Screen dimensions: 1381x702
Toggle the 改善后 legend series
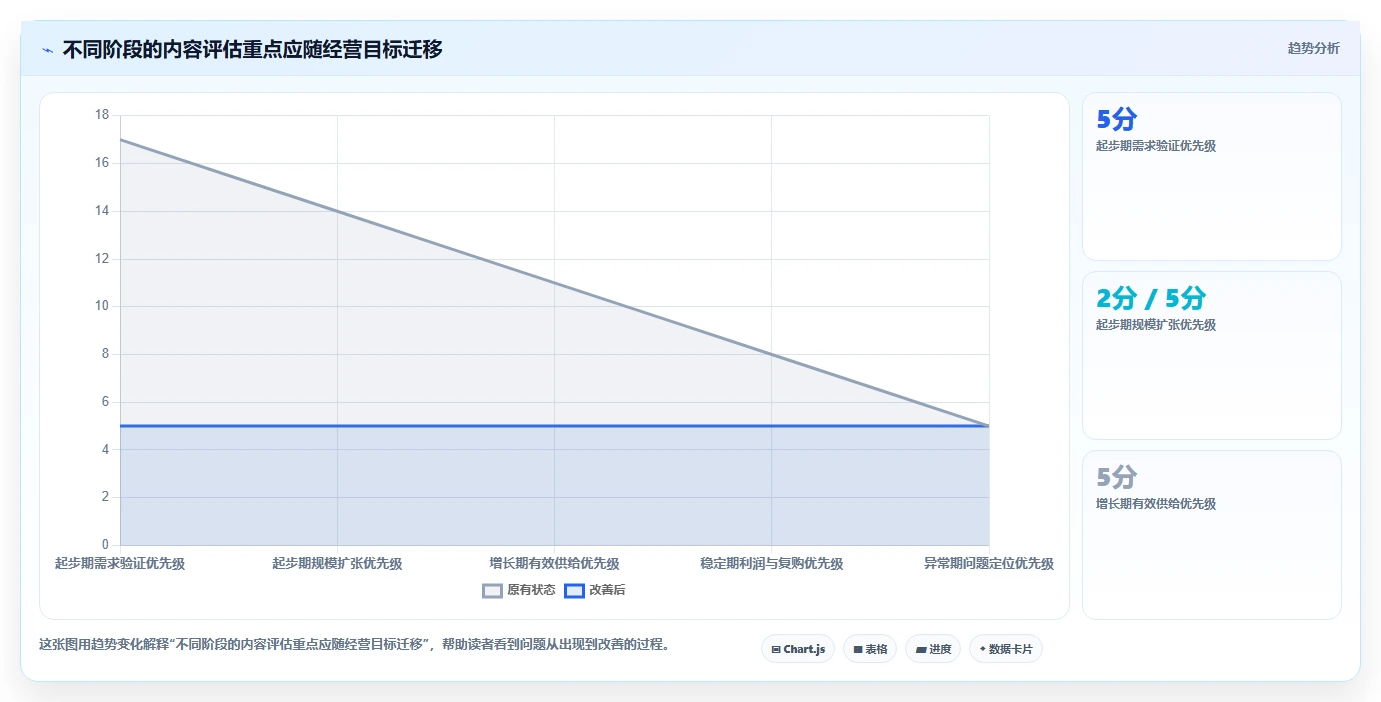coord(595,590)
